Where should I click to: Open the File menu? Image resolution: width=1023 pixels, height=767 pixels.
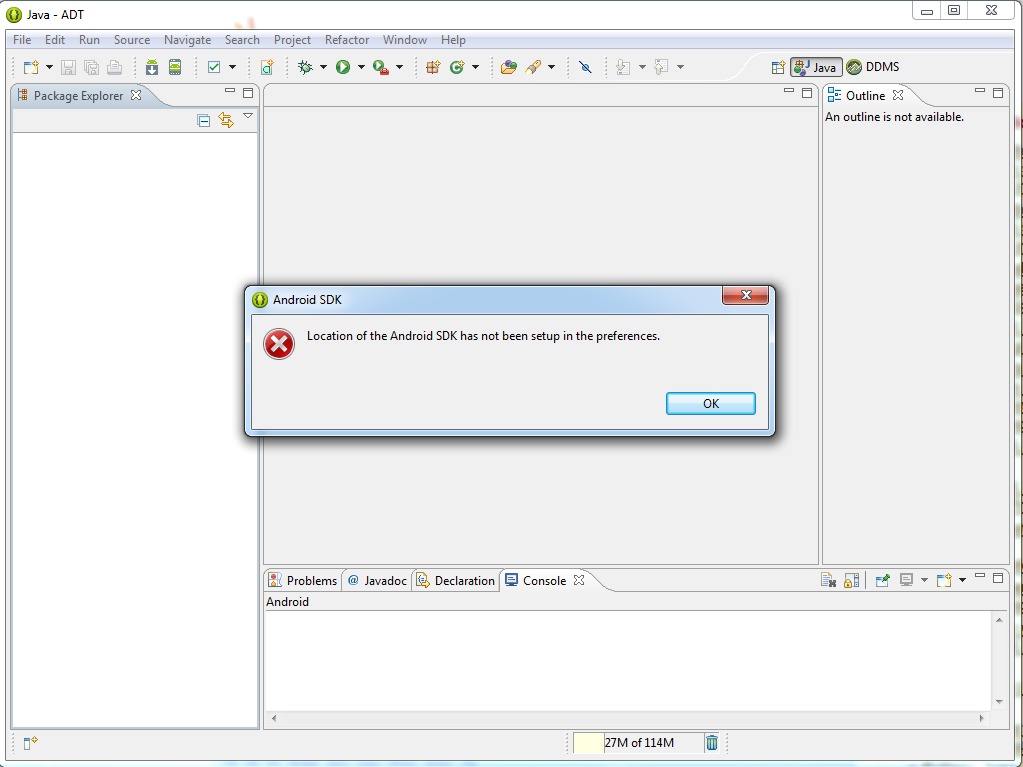22,40
